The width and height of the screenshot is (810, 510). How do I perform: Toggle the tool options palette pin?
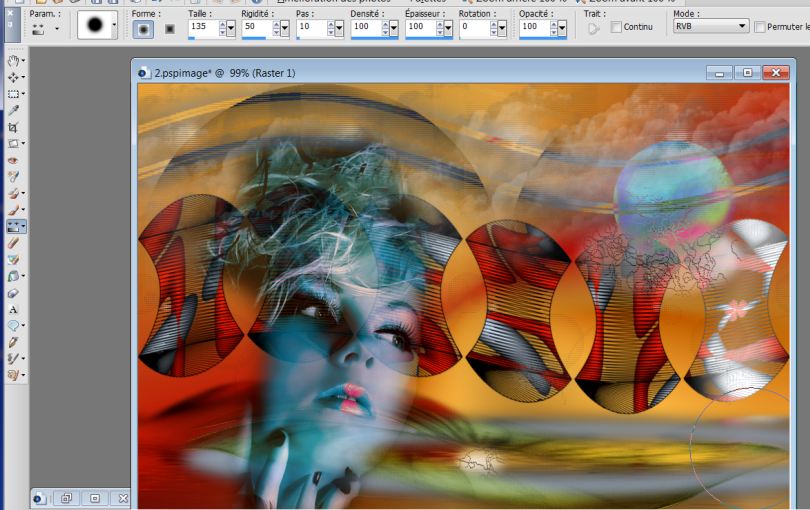(x=10, y=24)
